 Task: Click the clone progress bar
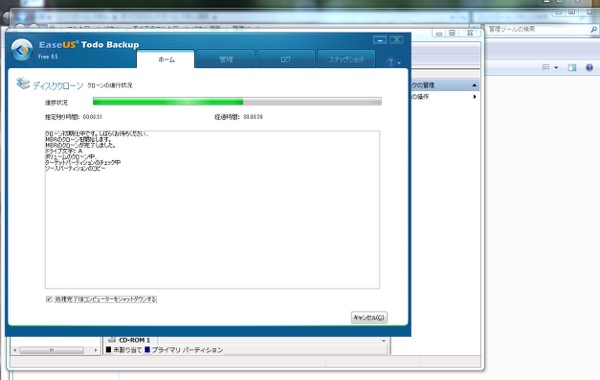pos(237,101)
